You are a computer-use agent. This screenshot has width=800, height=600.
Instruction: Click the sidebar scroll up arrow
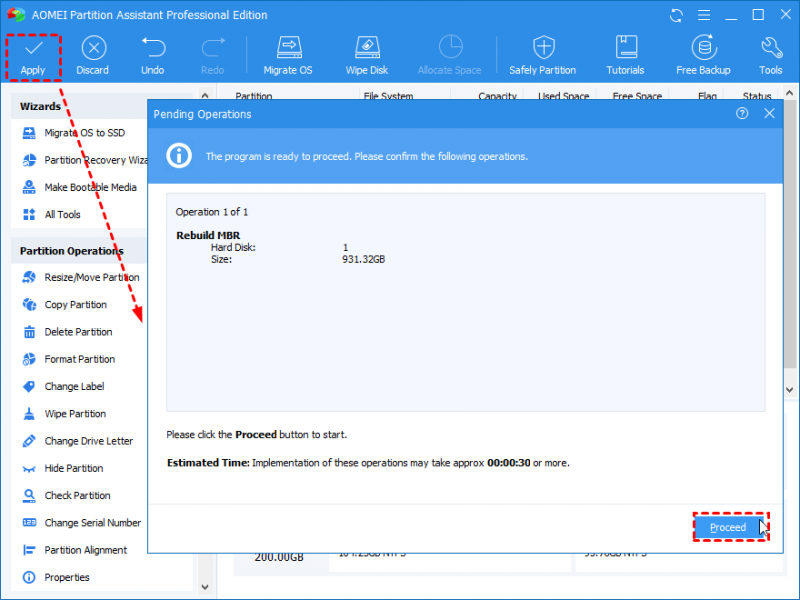click(205, 95)
